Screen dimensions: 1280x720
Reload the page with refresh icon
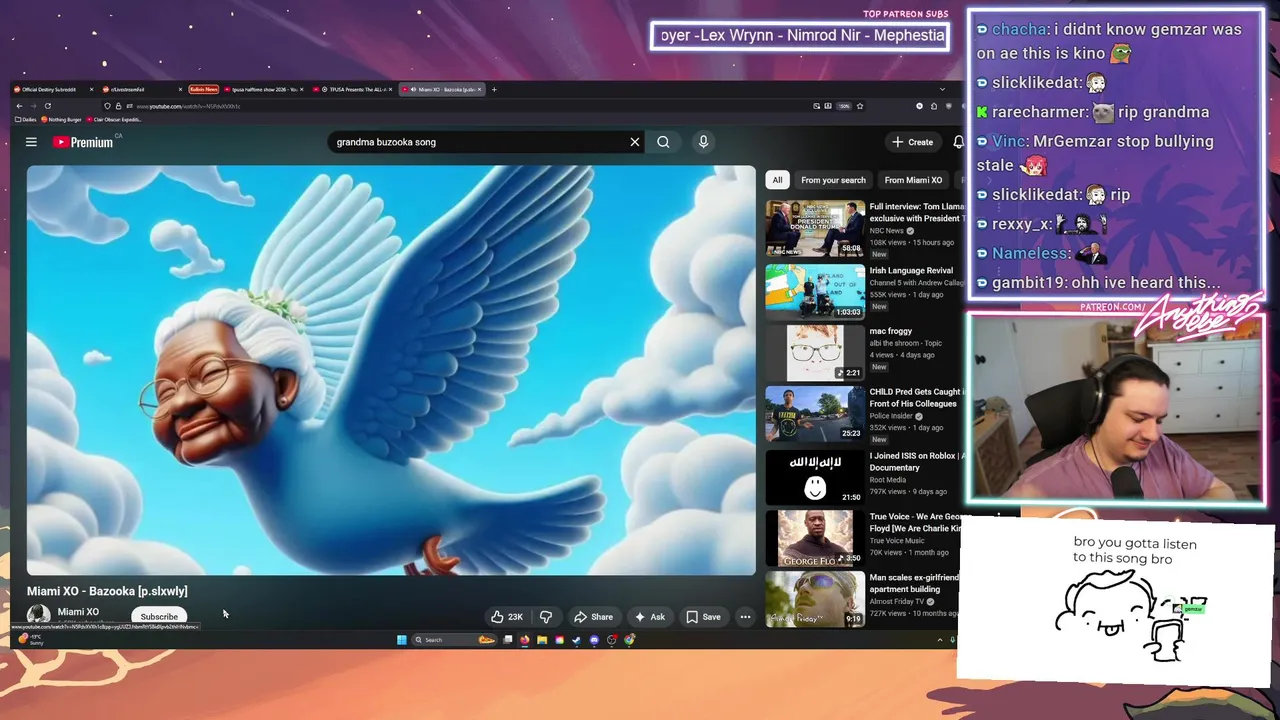click(47, 106)
